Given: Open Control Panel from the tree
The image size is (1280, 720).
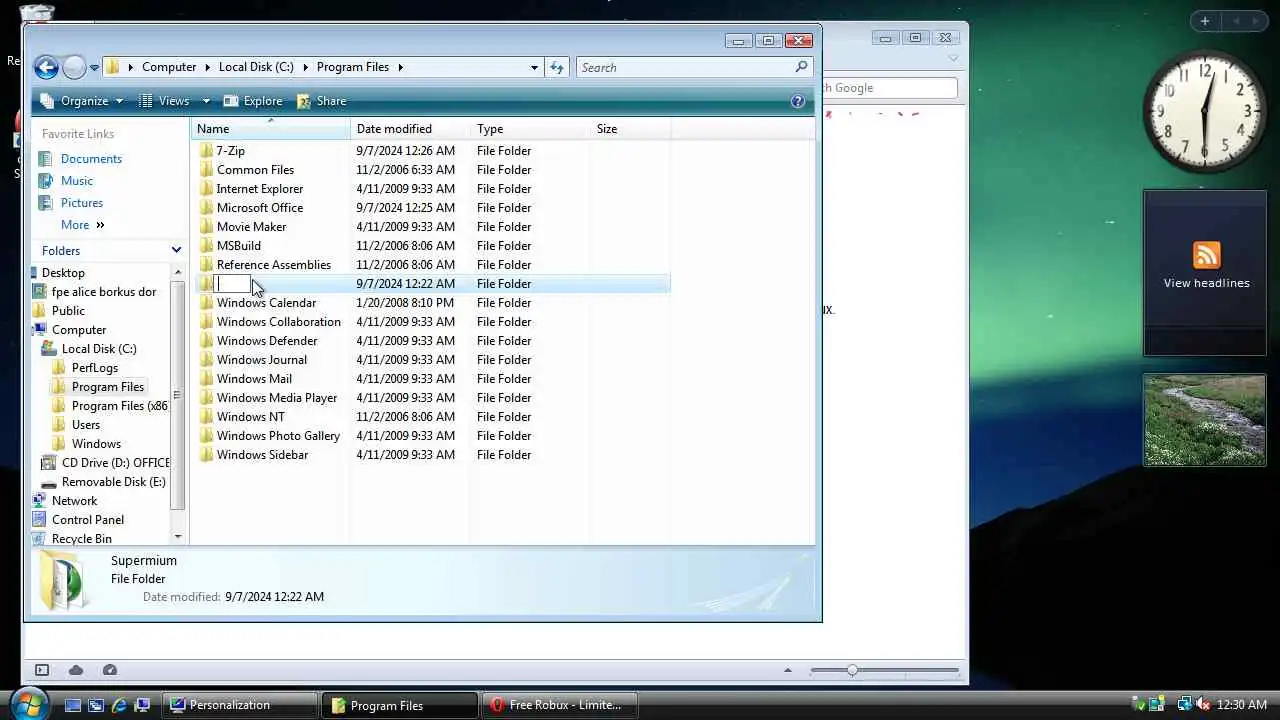Looking at the screenshot, I should point(88,520).
